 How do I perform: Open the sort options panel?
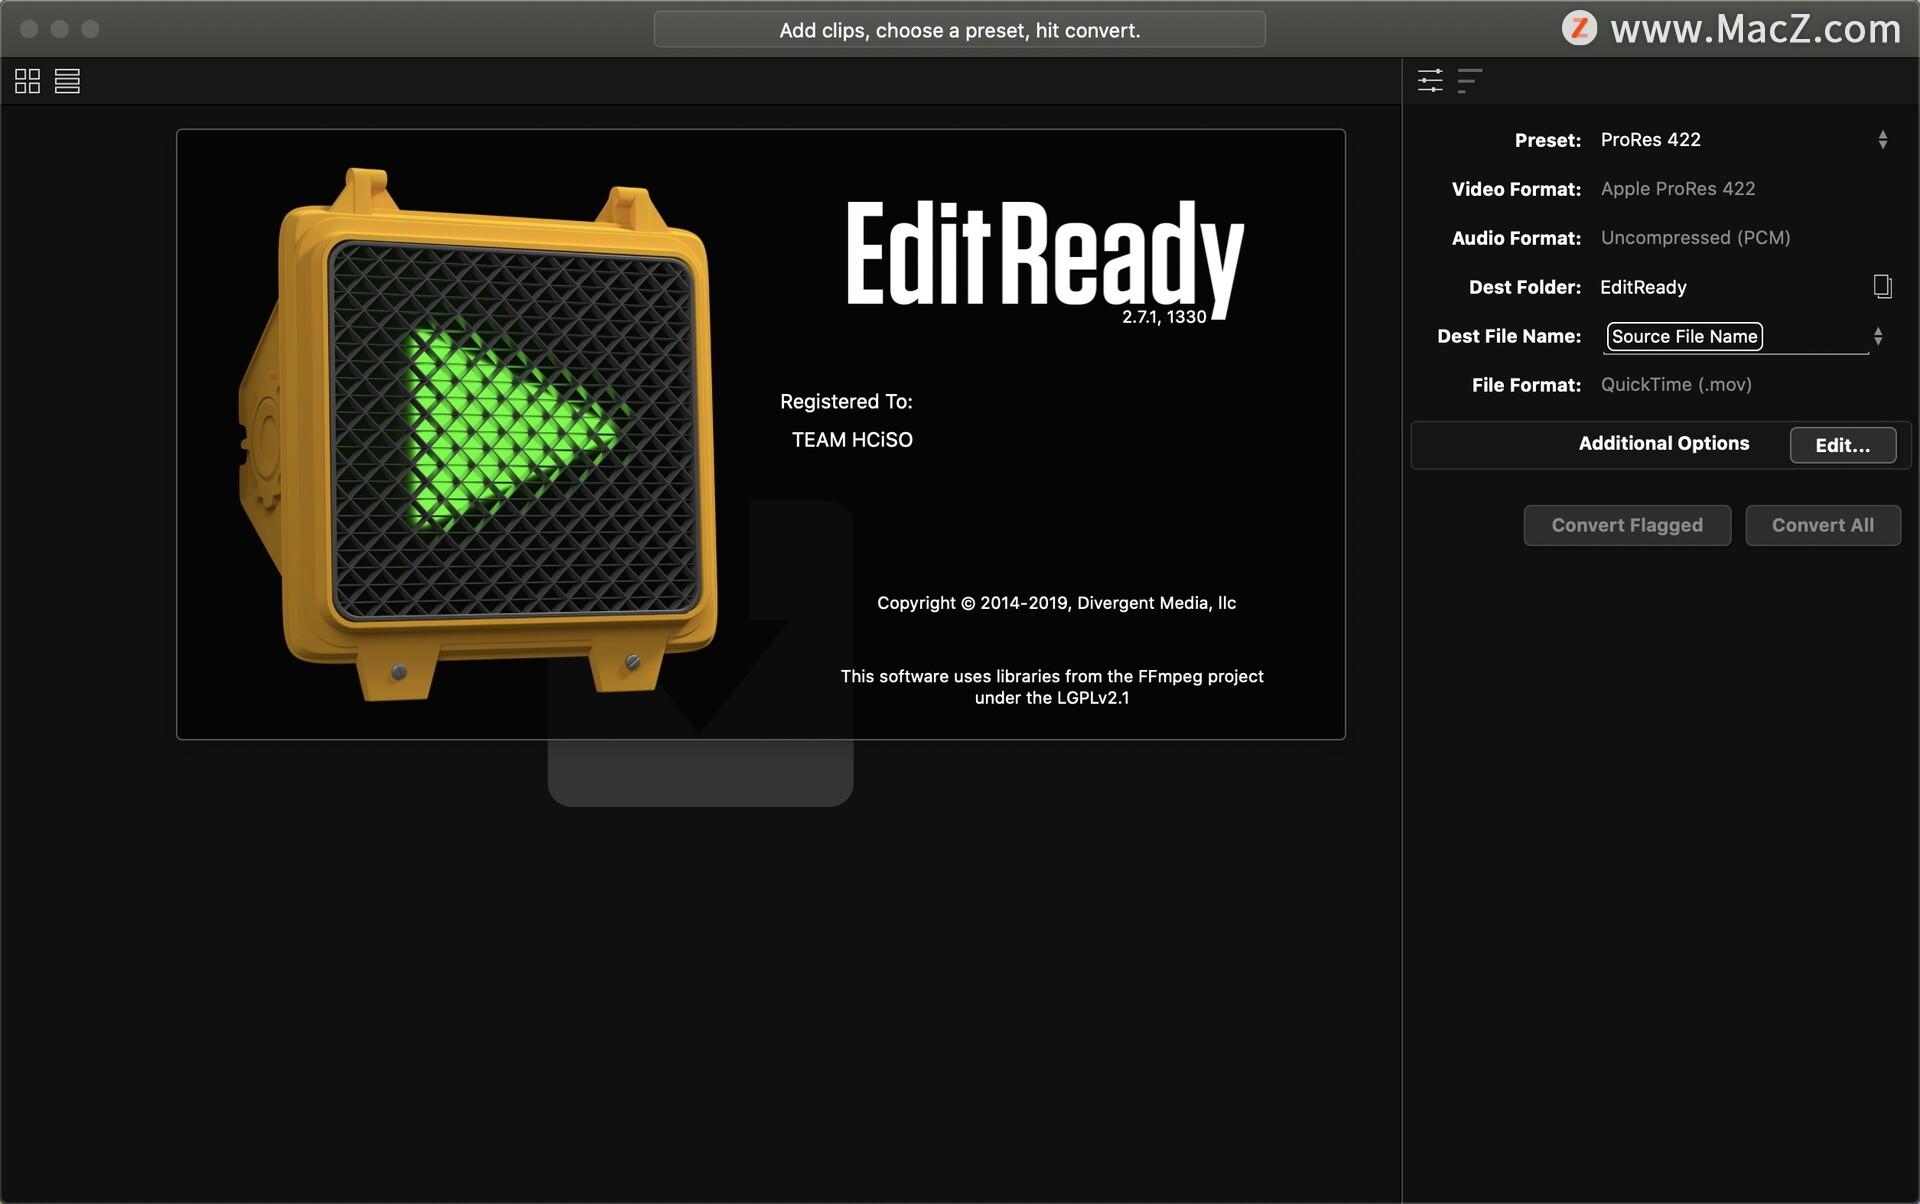point(1470,80)
